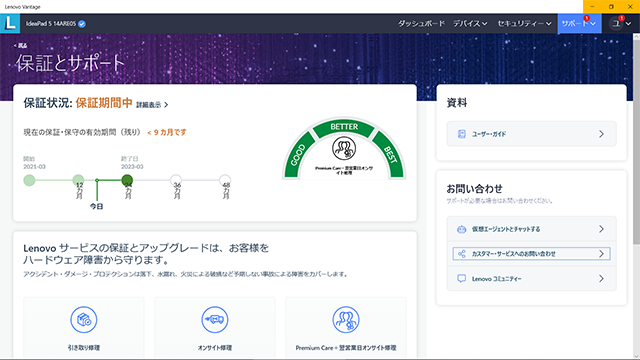Click the verified badge next to IdeaPad 5 14ARE05
Screen dimensions: 640x360
82,24
